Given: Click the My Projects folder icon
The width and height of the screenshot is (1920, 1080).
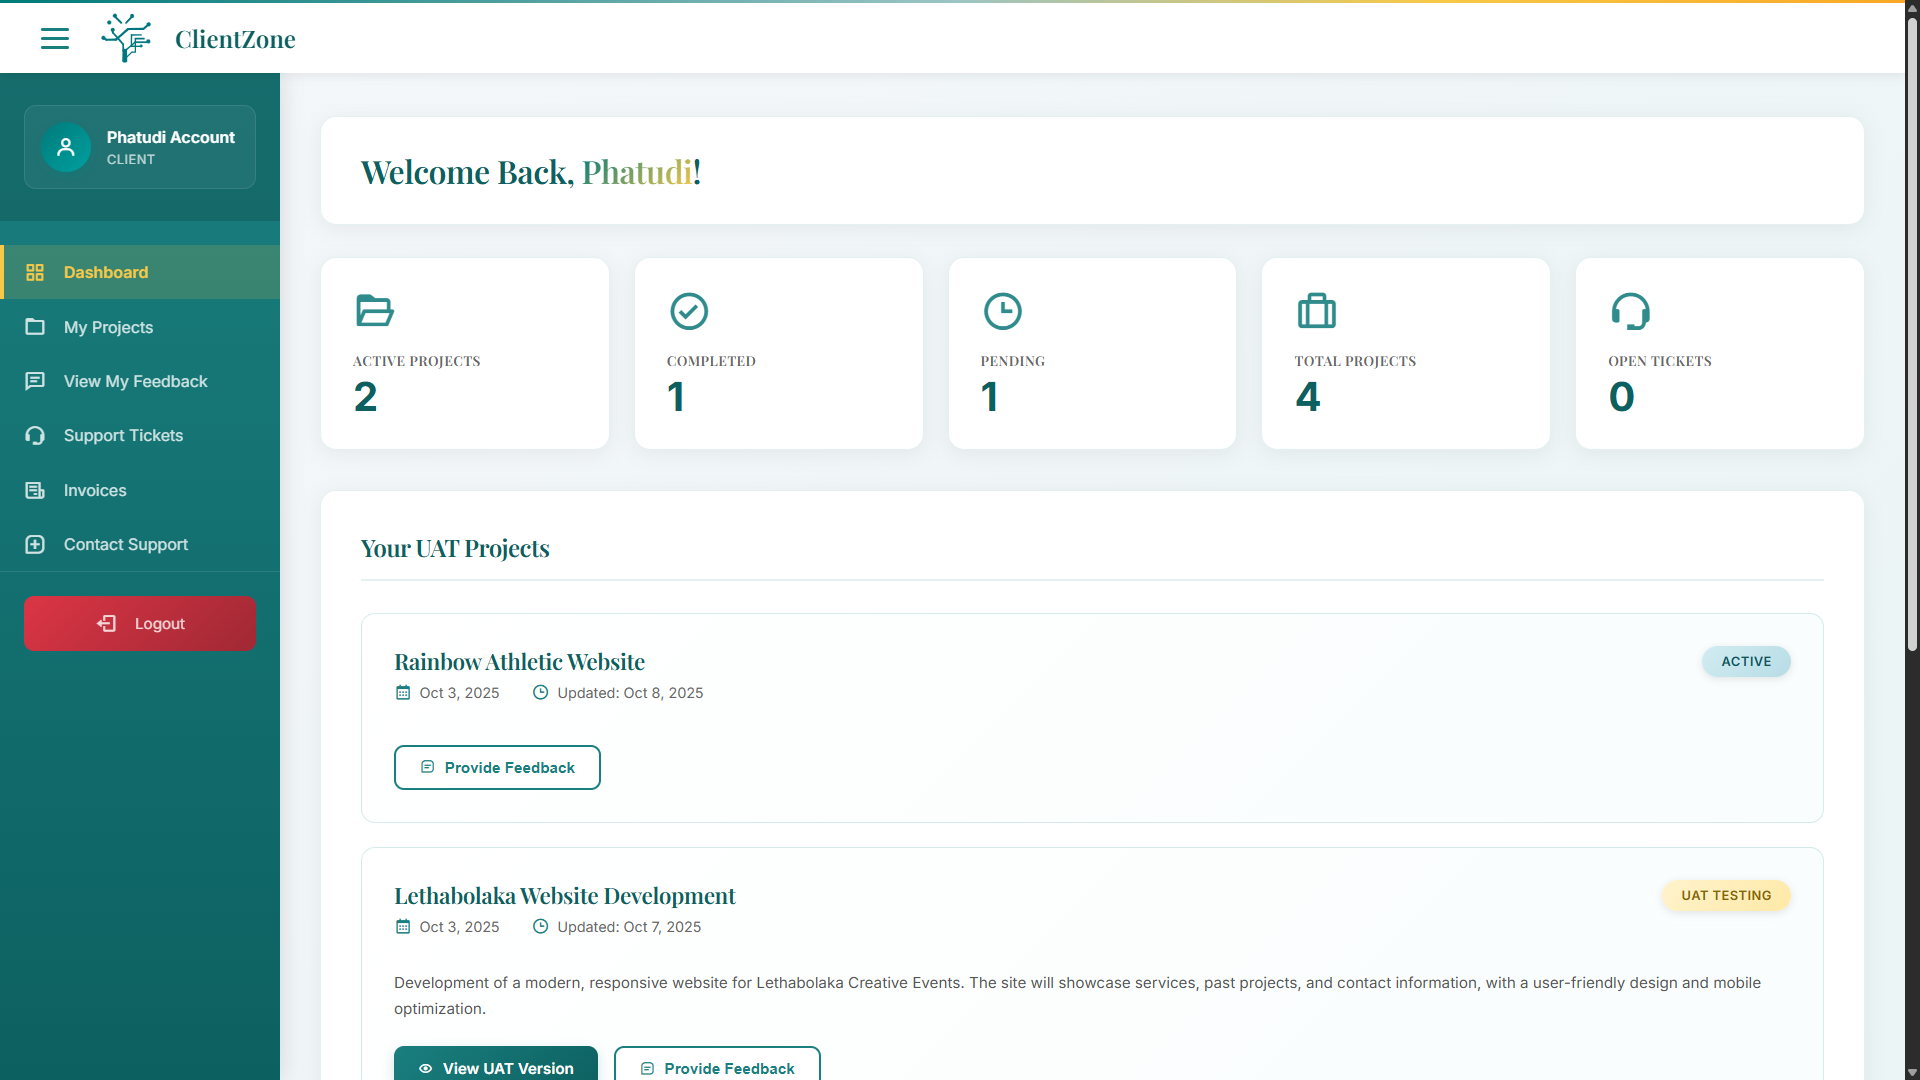Looking at the screenshot, I should [36, 327].
